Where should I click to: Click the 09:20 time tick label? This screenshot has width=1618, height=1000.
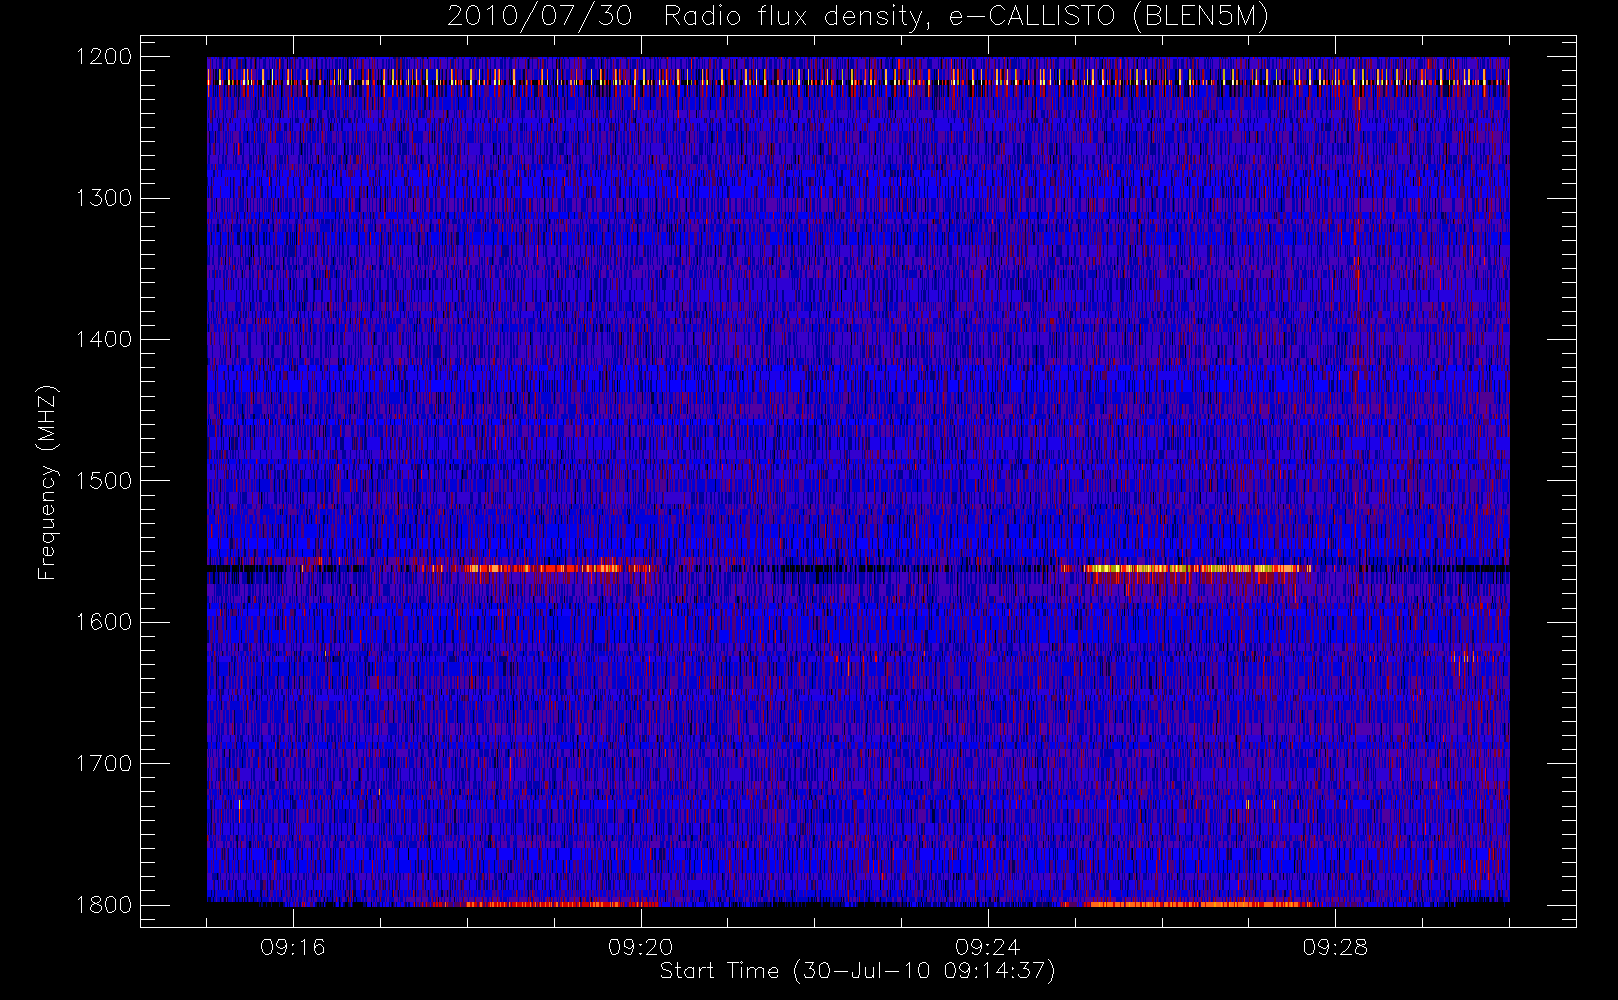640,947
